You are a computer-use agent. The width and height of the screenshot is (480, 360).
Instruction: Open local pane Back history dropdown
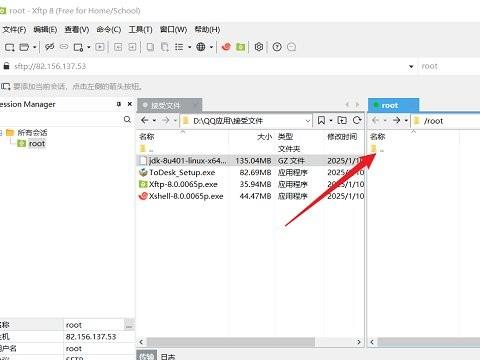click(154, 120)
